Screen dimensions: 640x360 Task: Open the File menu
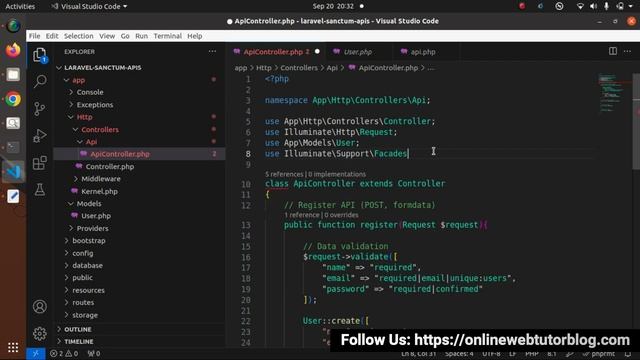(x=34, y=36)
